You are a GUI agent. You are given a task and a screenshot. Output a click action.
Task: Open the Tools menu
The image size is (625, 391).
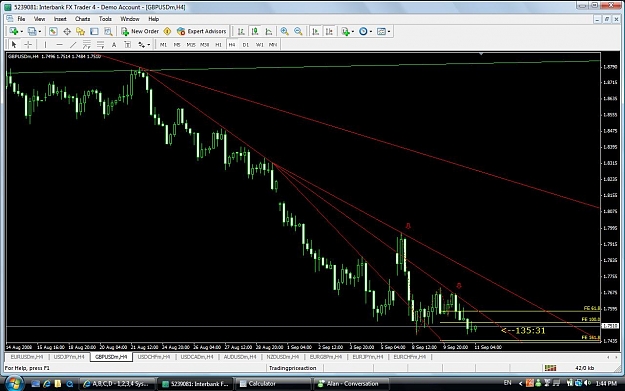105,19
